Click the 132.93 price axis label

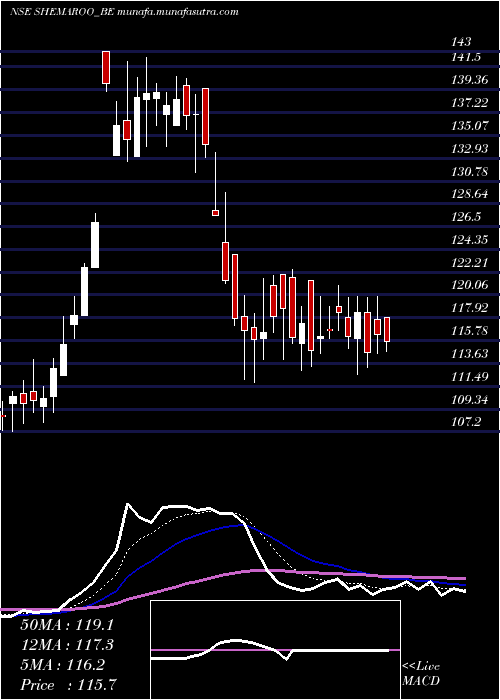pos(469,148)
